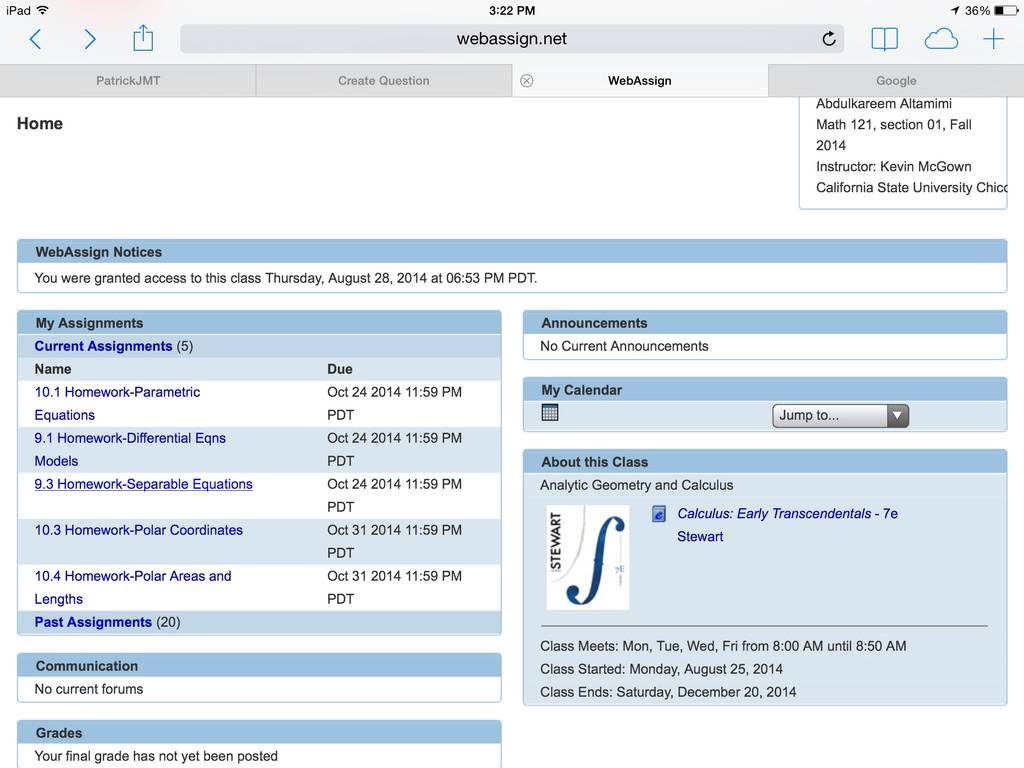This screenshot has width=1024, height=768.
Task: Click student name Abdulkareem Altamimi
Action: point(884,103)
